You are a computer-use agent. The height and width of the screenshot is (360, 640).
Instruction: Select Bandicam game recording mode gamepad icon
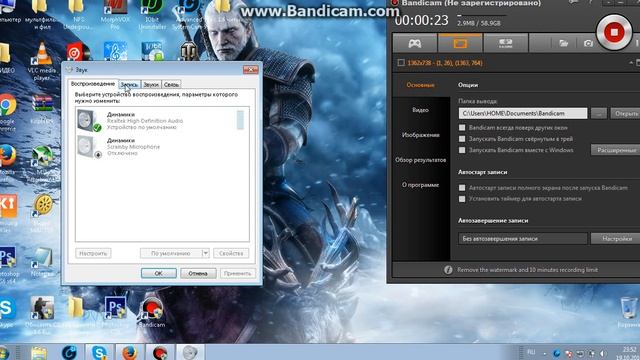[415, 43]
